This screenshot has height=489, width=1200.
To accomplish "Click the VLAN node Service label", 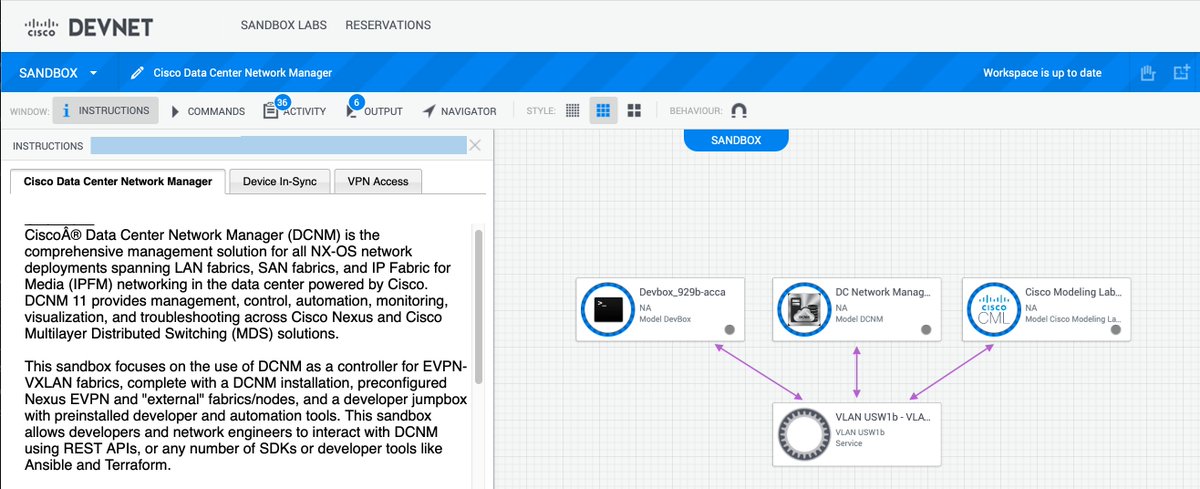I will [x=849, y=443].
